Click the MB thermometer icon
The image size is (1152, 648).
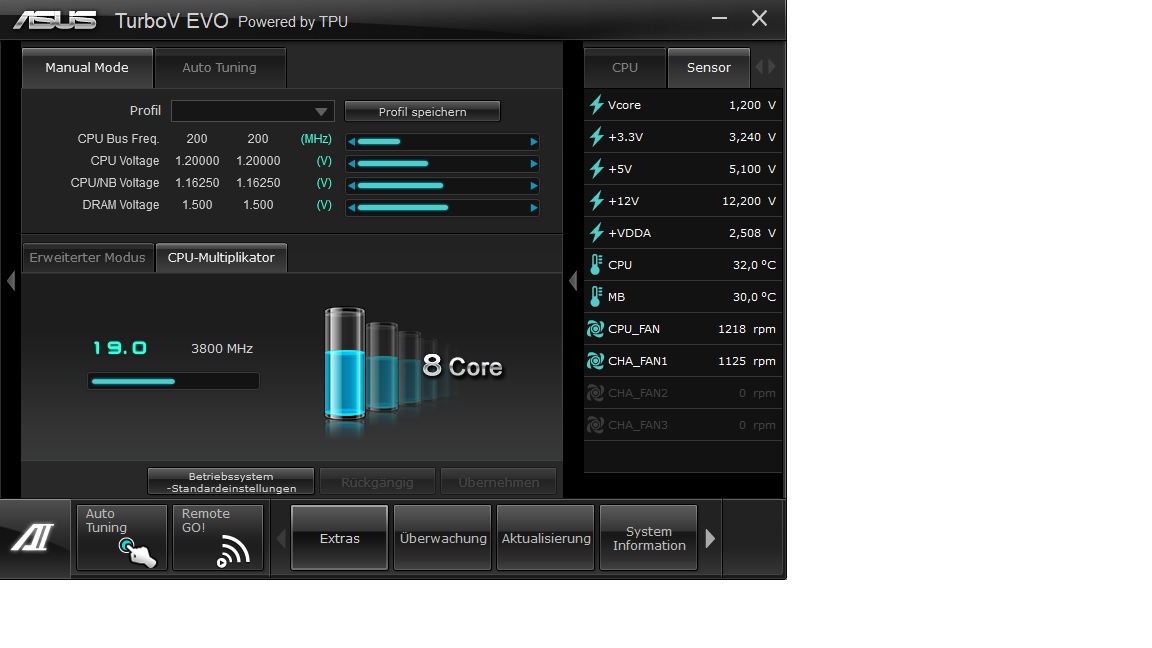596,297
